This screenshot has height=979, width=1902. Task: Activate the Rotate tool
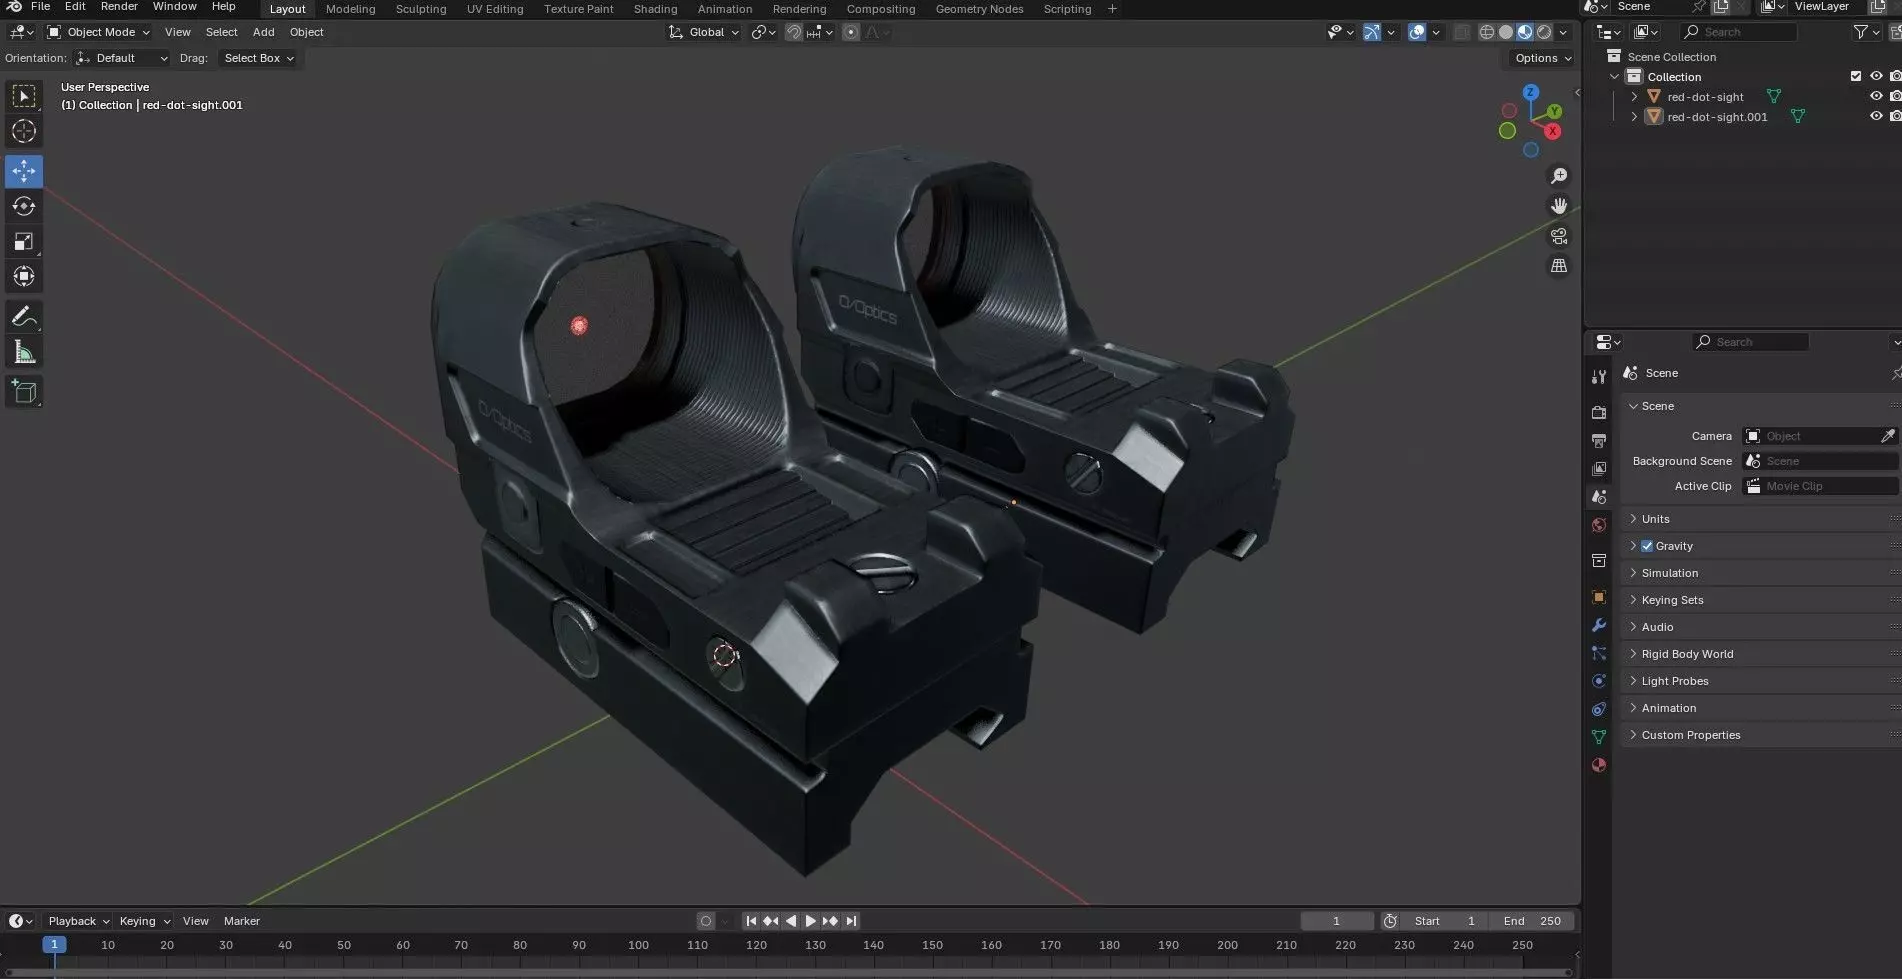coord(24,206)
